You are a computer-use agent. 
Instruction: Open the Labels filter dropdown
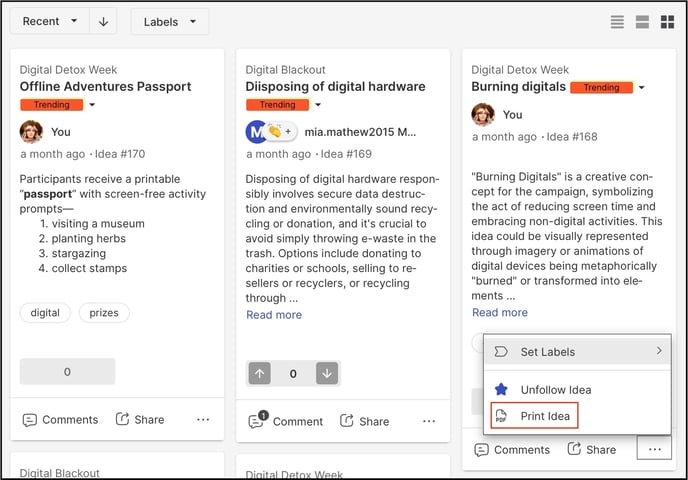(170, 21)
